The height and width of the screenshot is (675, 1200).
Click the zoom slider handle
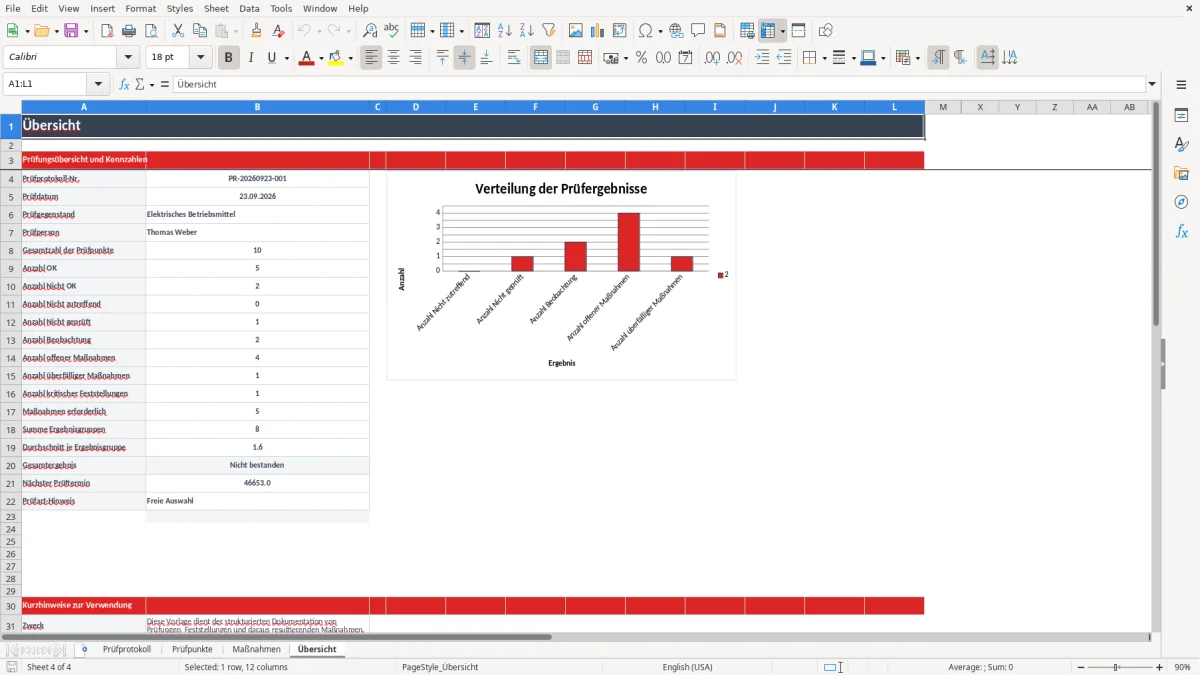[x=1117, y=667]
